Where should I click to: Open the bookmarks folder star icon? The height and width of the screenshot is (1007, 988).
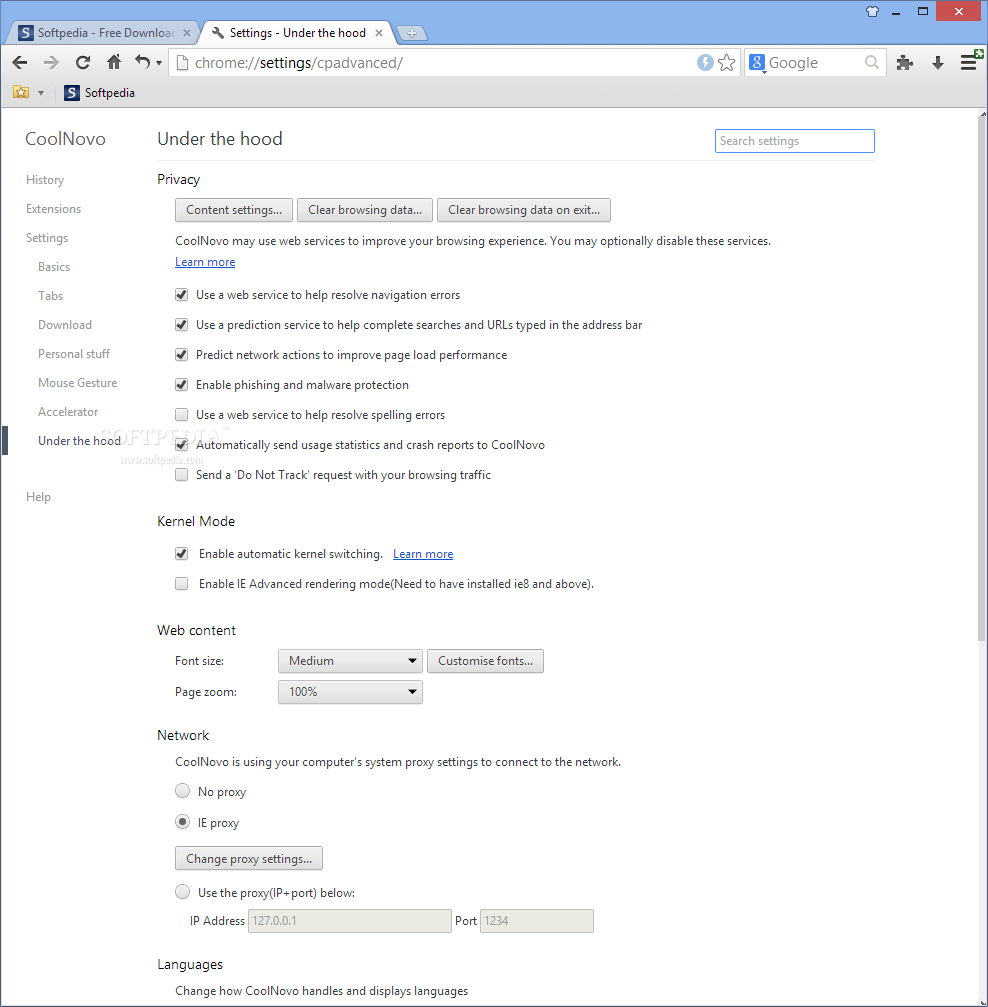[x=21, y=92]
